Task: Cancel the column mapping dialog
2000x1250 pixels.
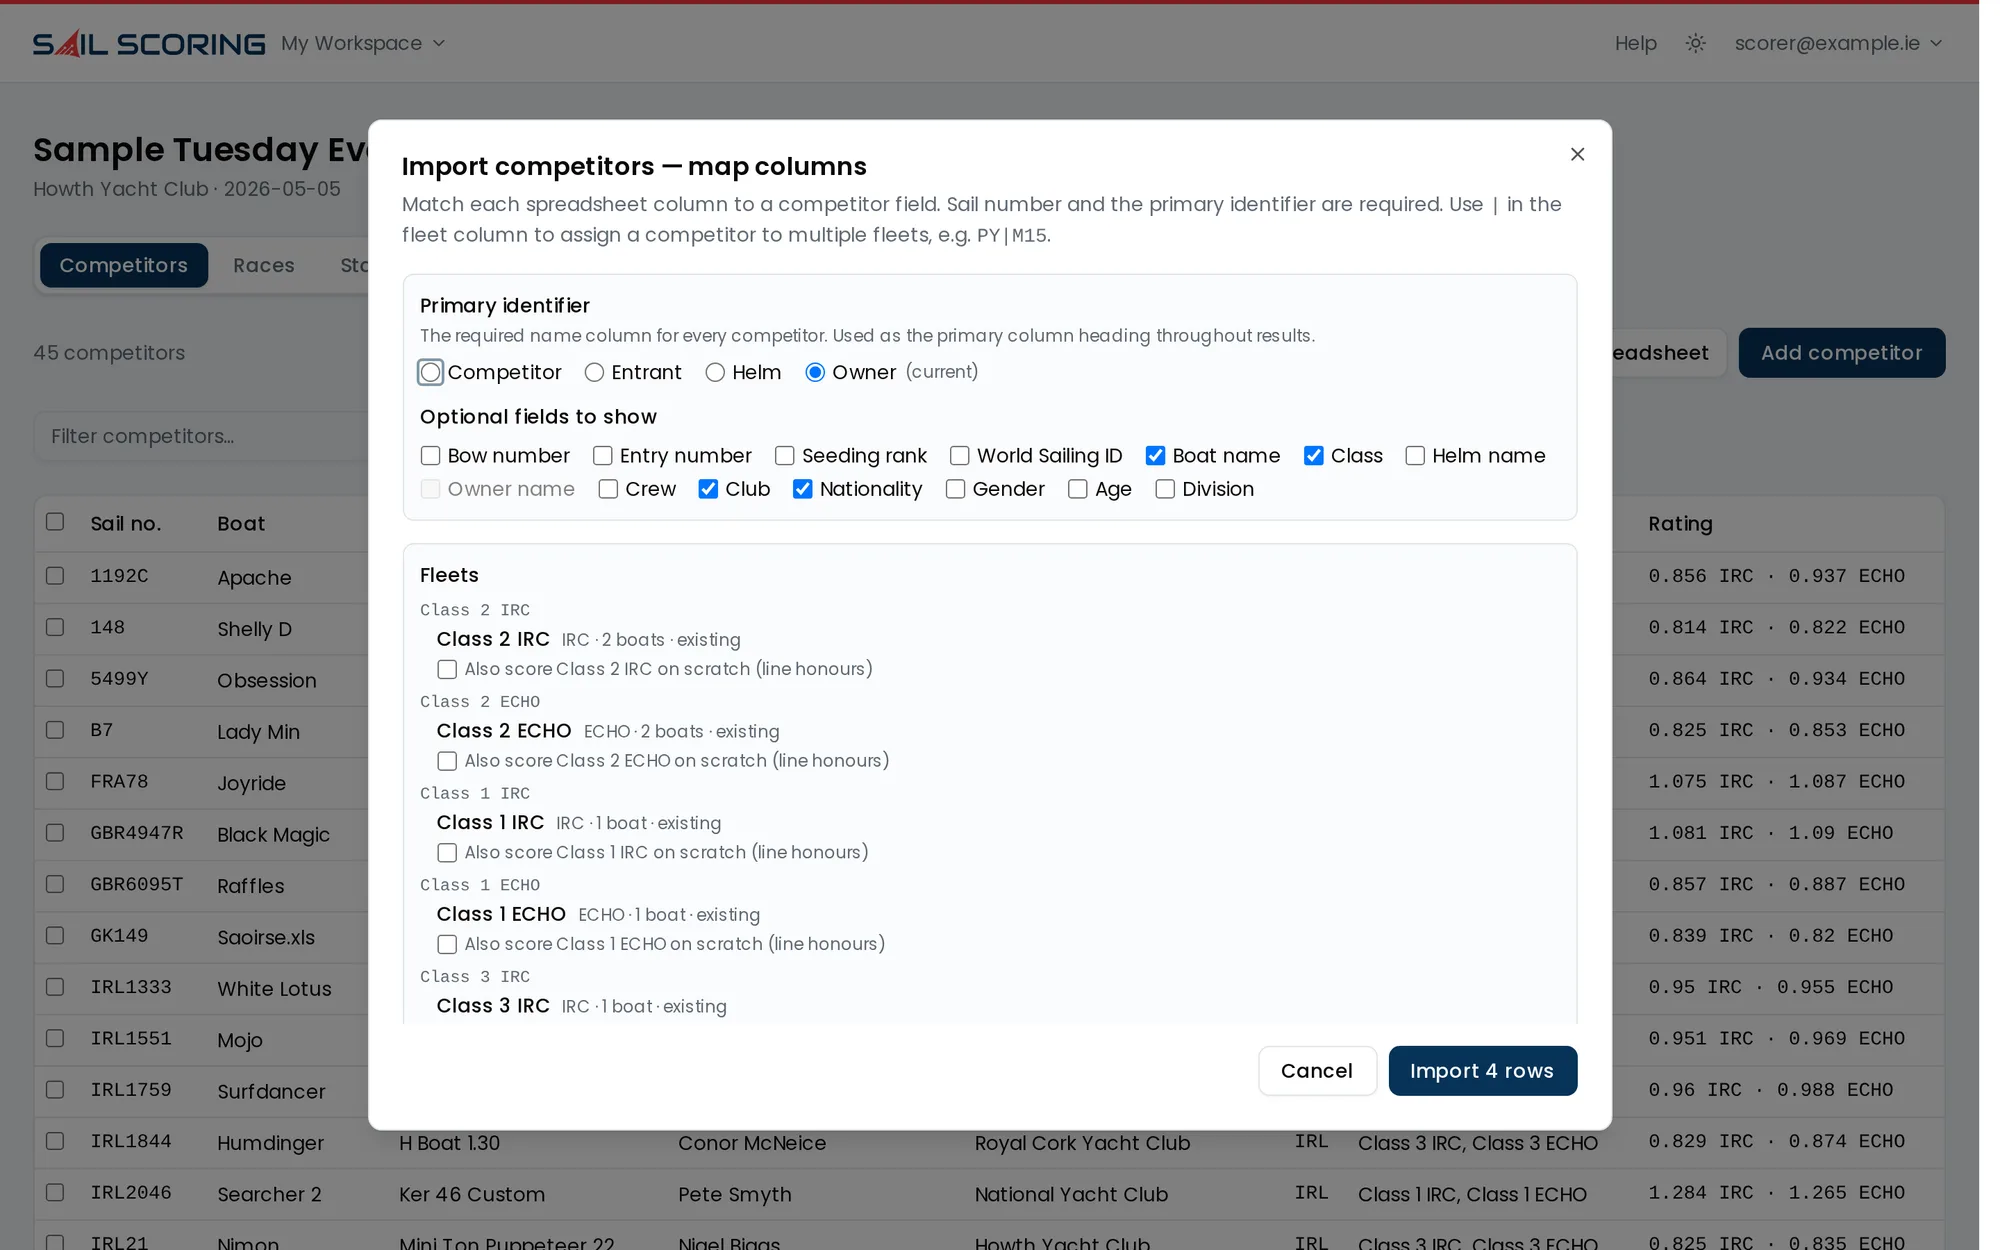Action: click(1317, 1071)
